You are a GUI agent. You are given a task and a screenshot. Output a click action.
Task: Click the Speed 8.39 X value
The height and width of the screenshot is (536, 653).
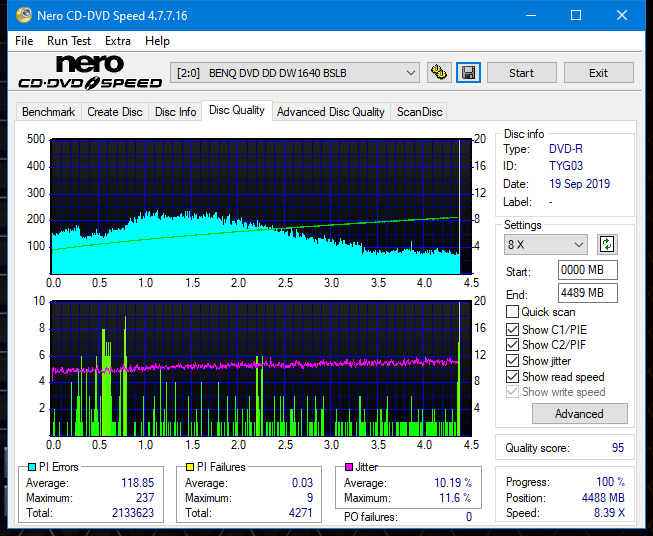[609, 513]
